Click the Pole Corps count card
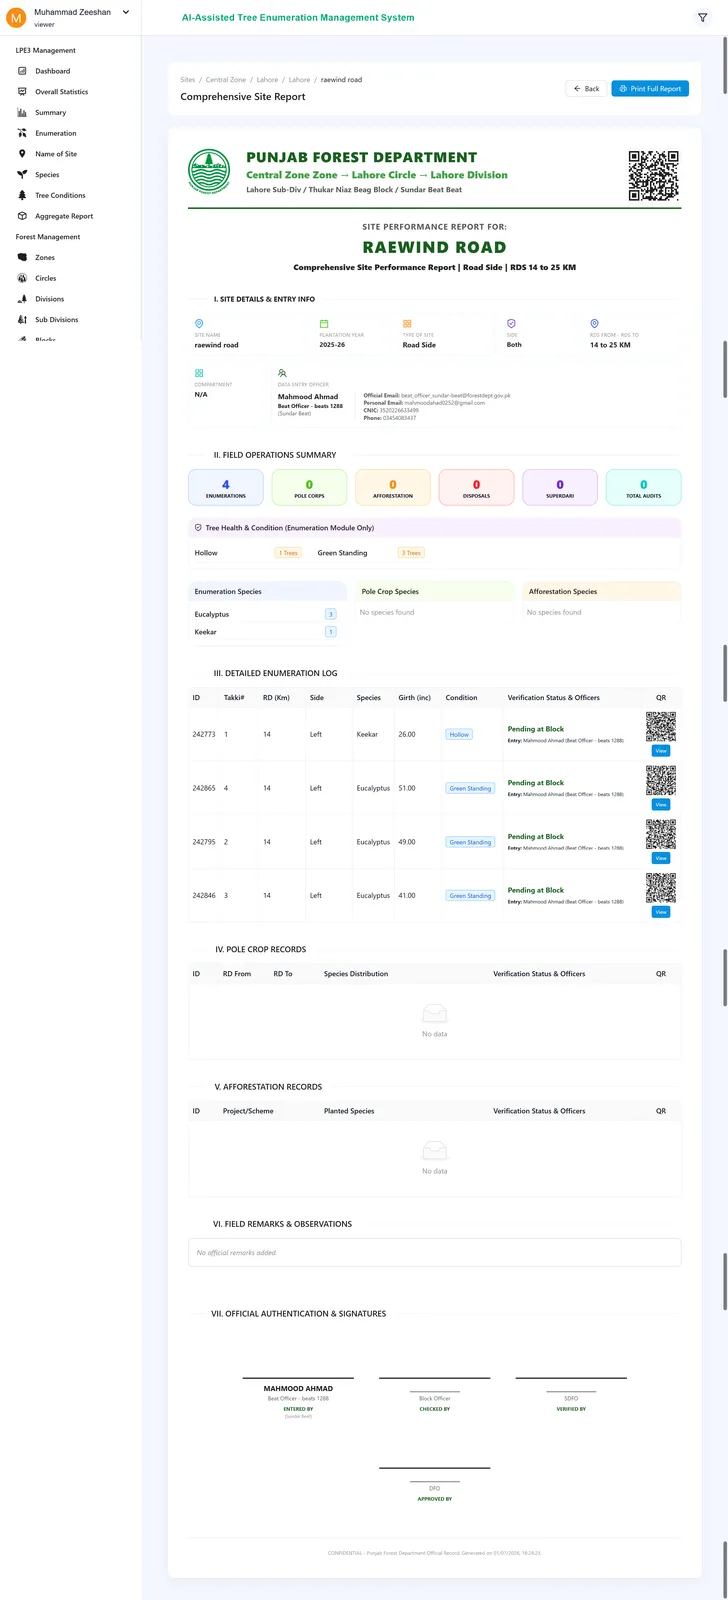The image size is (728, 1600). click(x=309, y=487)
